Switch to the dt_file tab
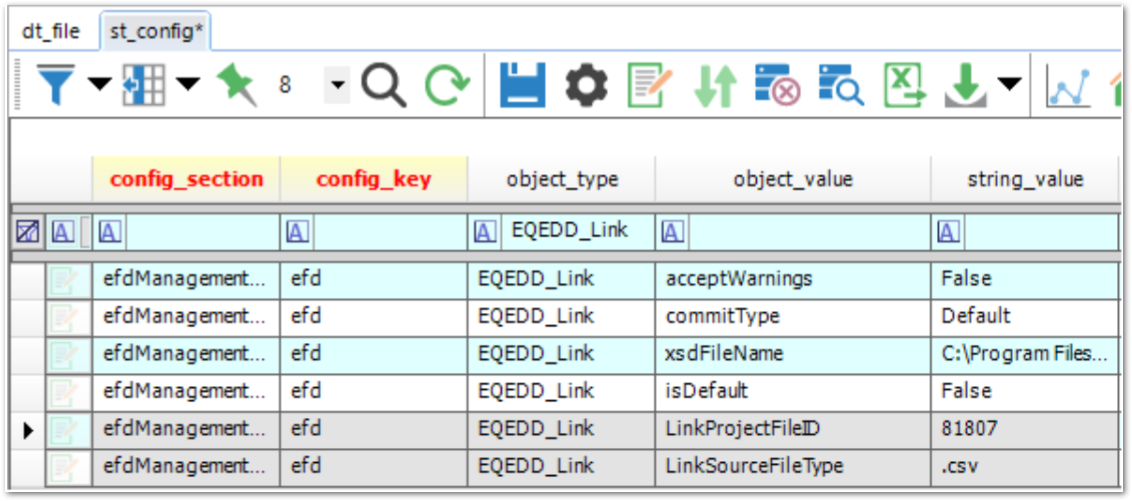The image size is (1132, 501). click(x=51, y=32)
